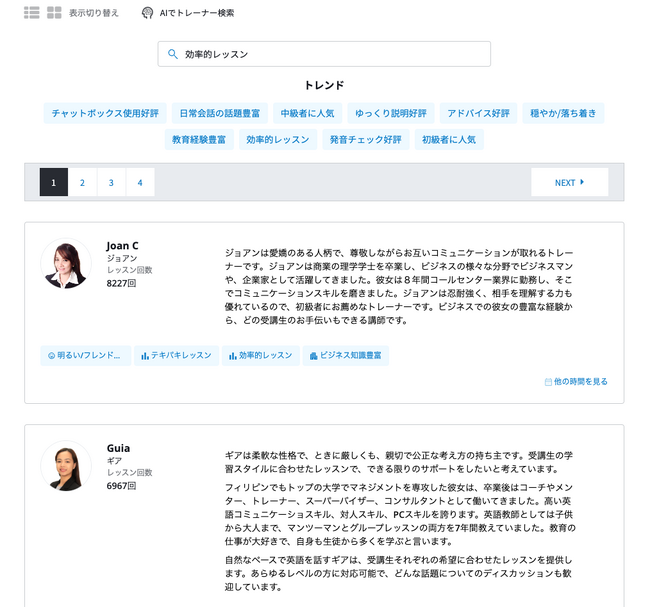Focus the search field containing 効率的レッスン

tap(324, 54)
